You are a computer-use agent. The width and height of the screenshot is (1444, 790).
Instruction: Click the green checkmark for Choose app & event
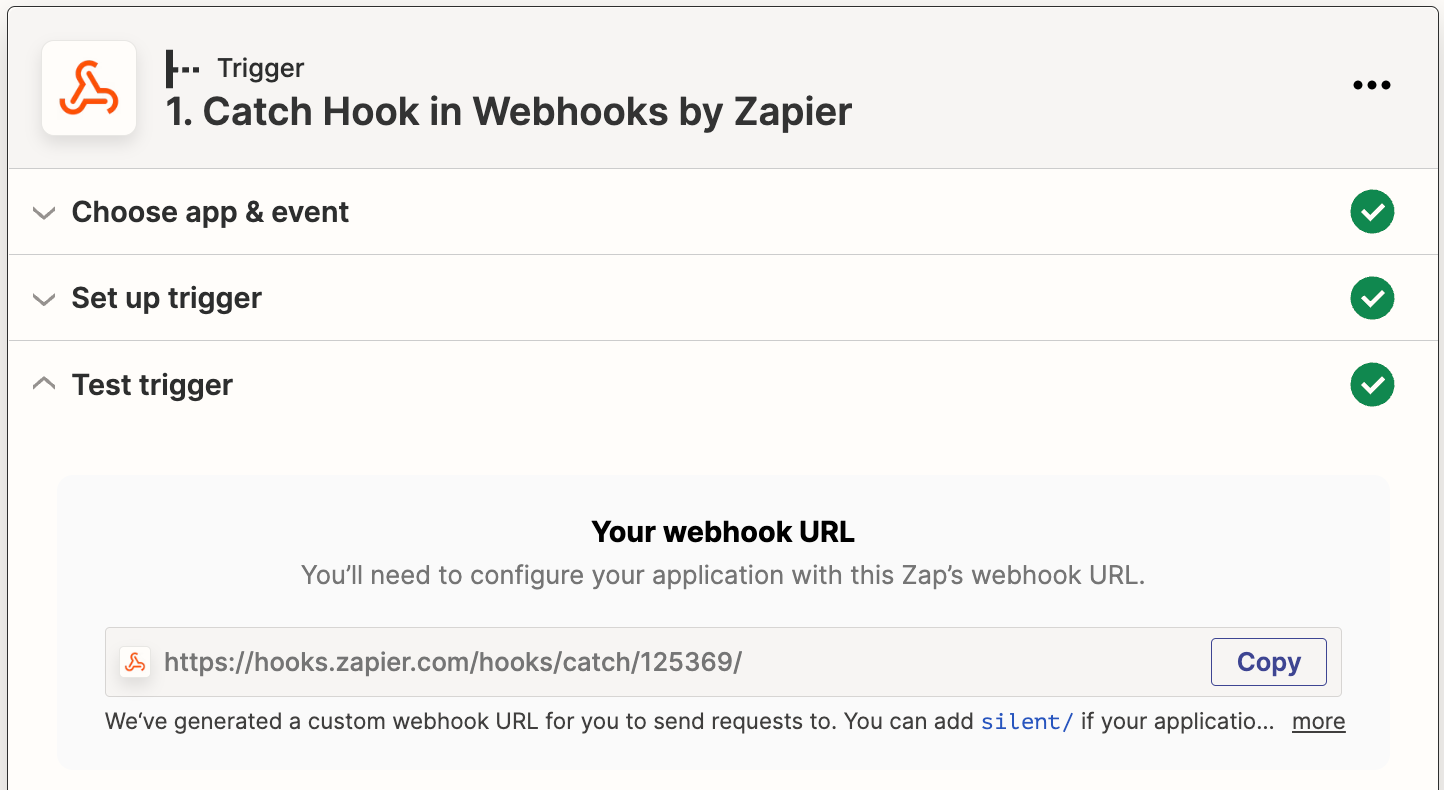(1372, 212)
